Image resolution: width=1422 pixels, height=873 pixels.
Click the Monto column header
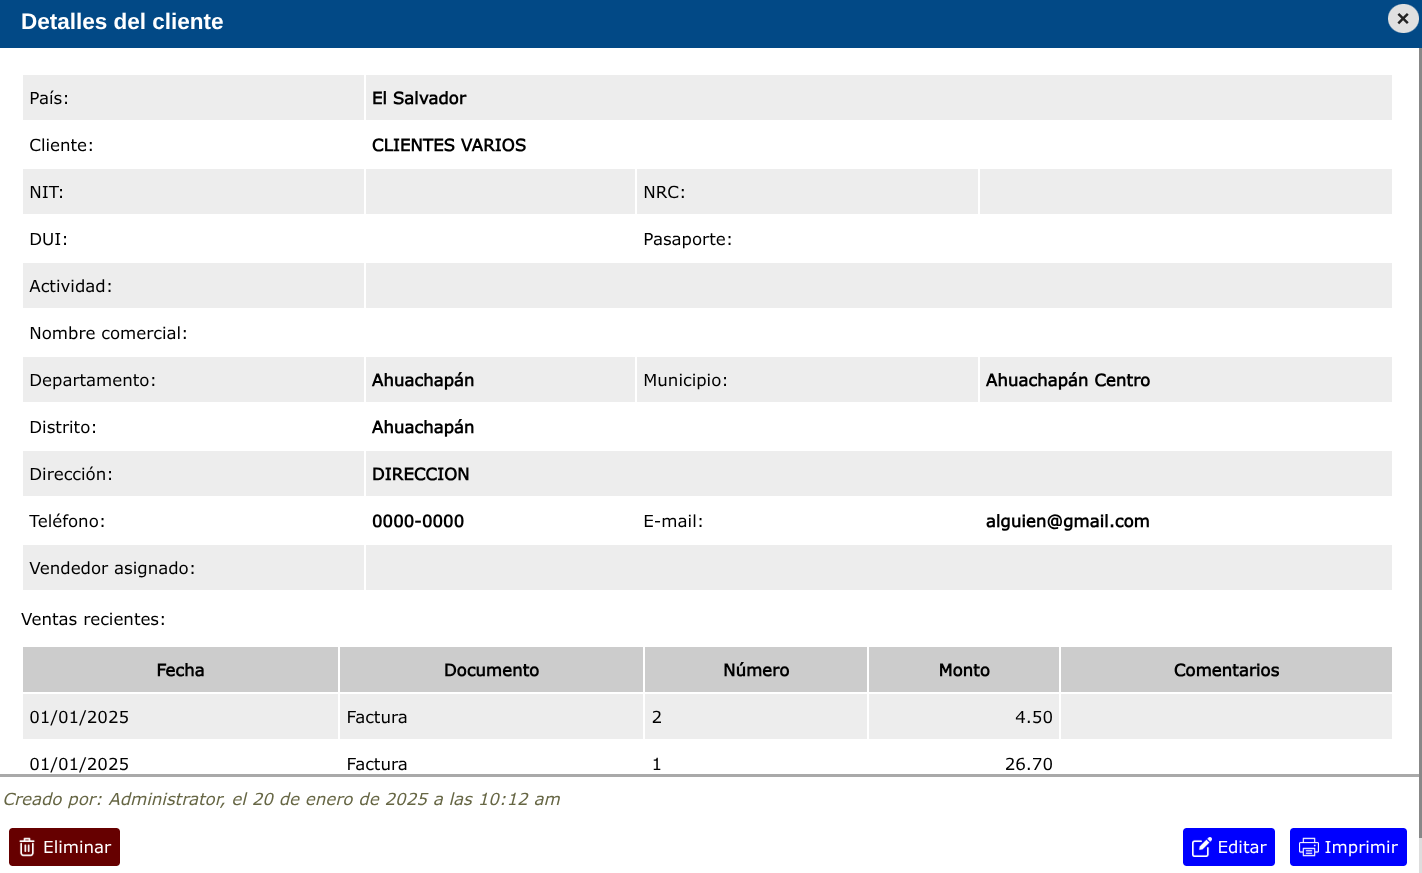(x=964, y=670)
